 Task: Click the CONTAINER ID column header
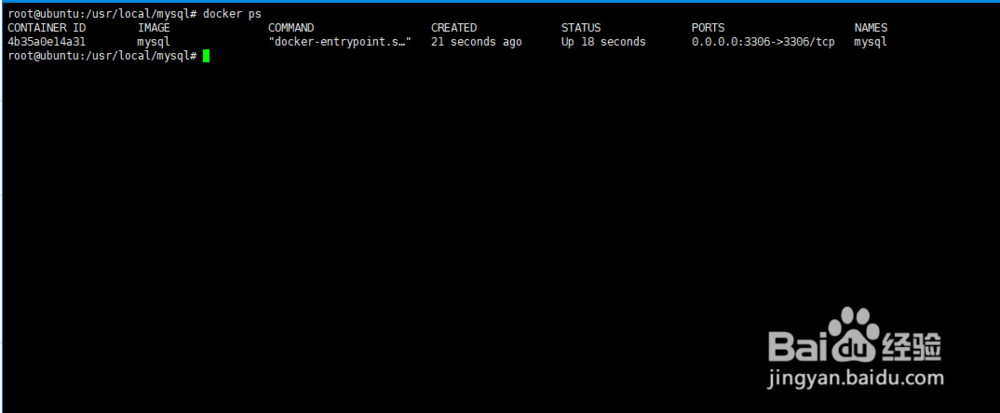click(47, 28)
